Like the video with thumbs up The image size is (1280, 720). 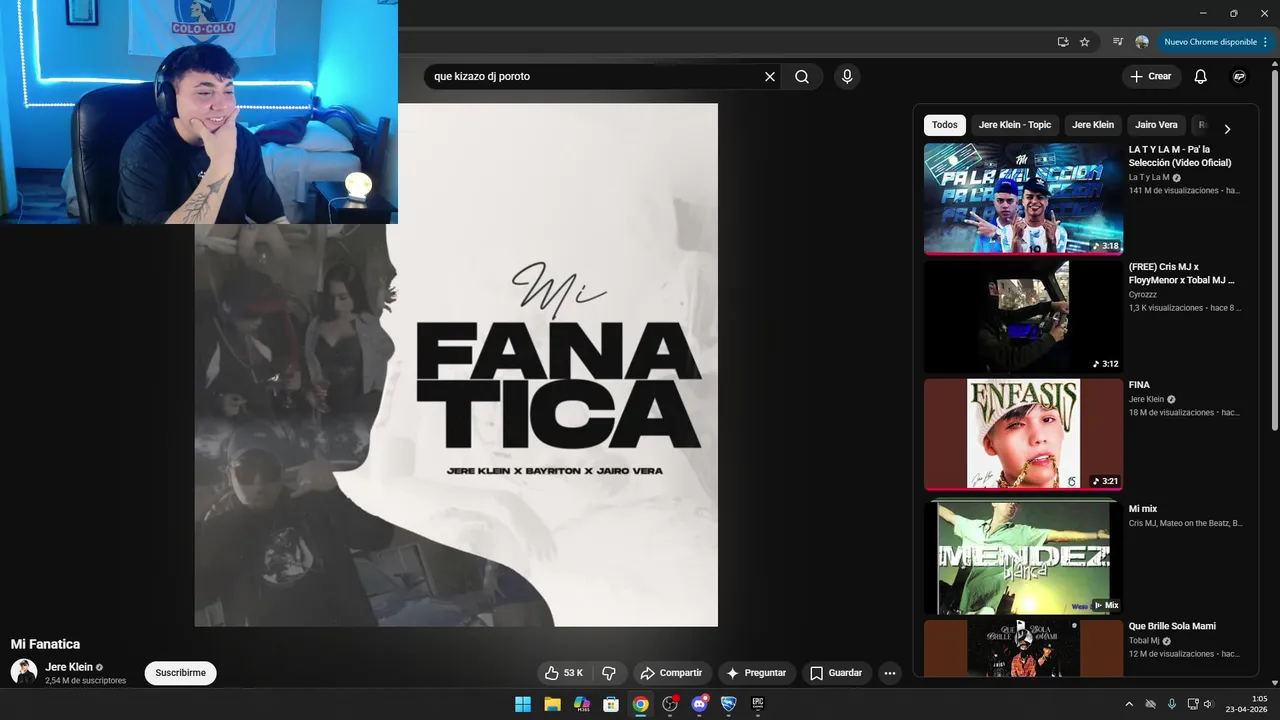tap(564, 673)
